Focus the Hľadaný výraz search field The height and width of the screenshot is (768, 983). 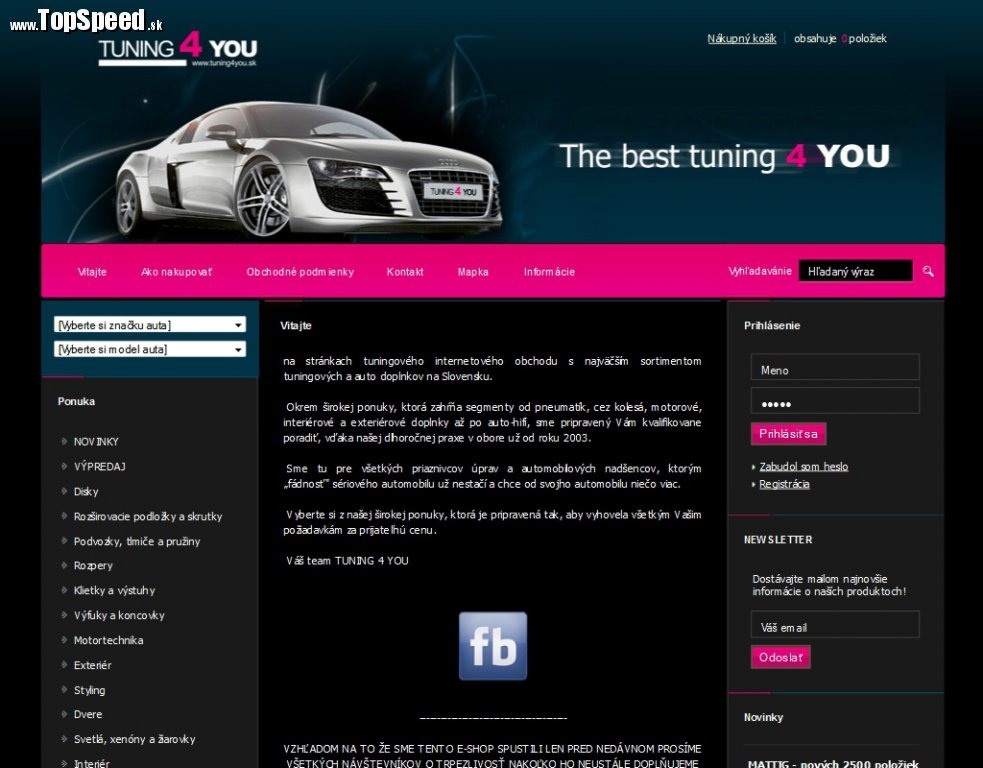(855, 271)
